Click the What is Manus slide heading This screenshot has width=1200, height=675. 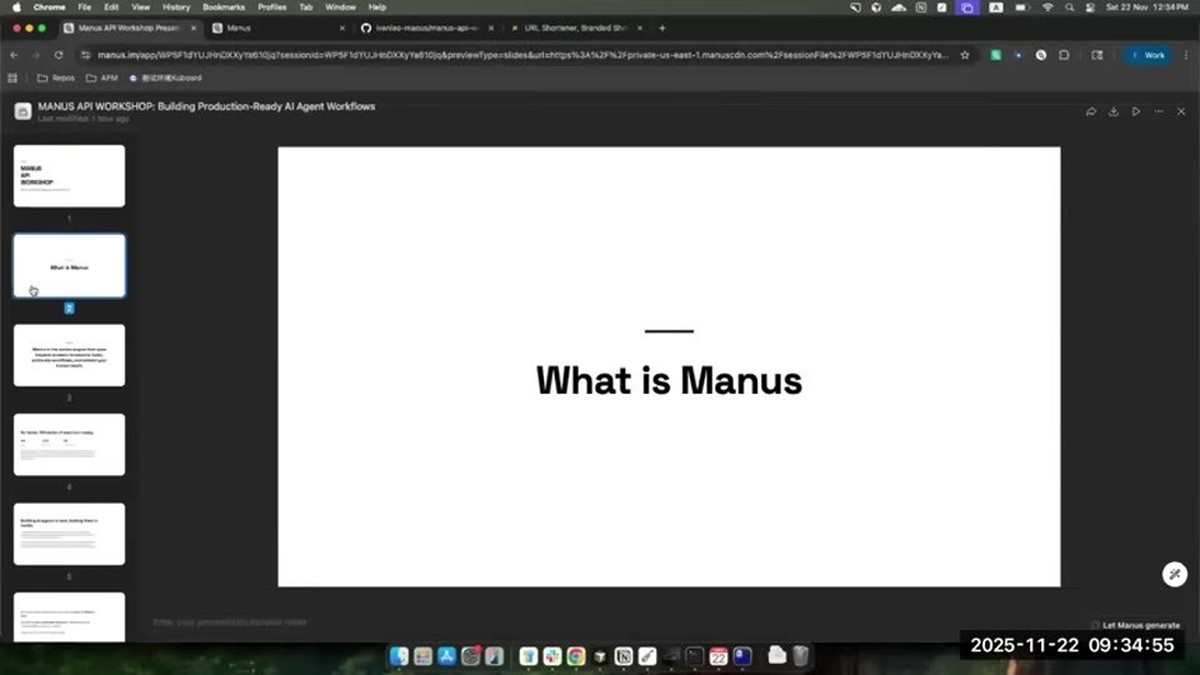coord(669,381)
